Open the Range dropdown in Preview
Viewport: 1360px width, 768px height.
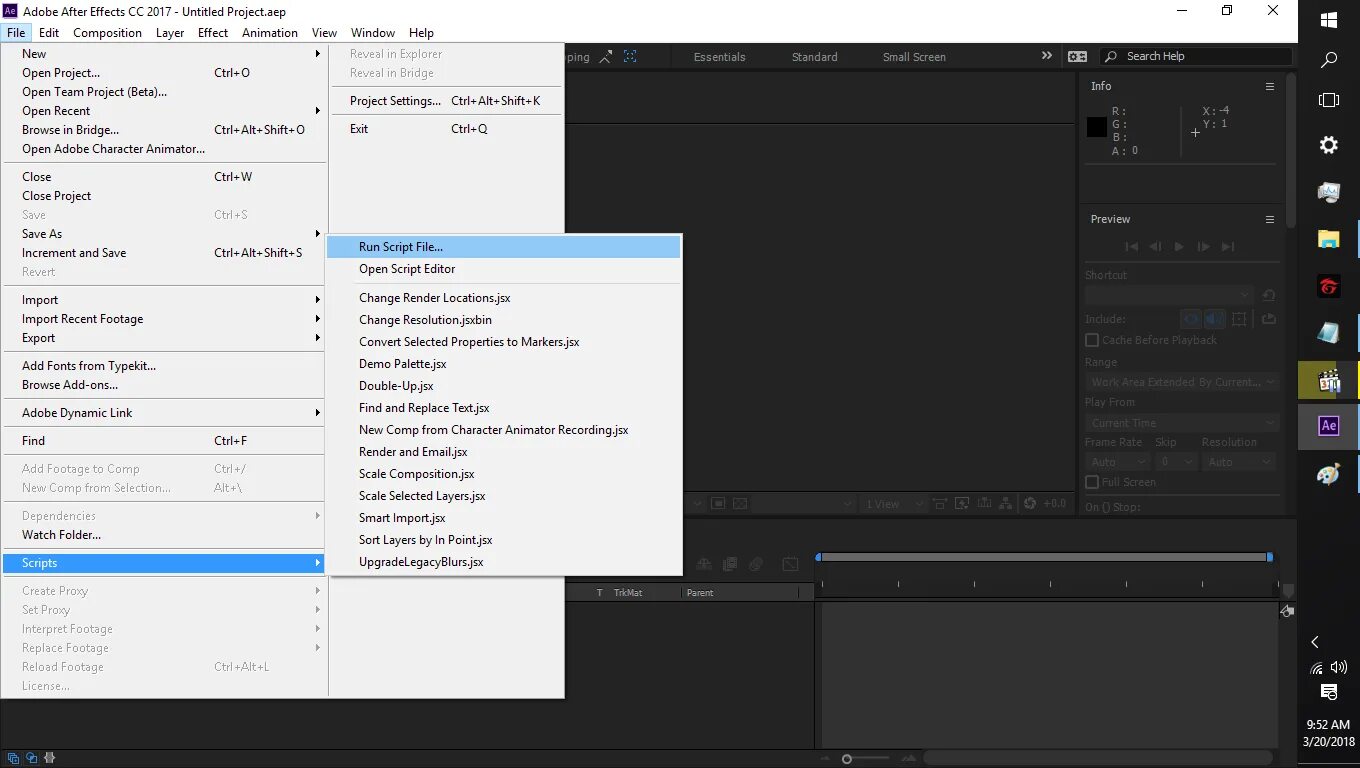pos(1183,382)
